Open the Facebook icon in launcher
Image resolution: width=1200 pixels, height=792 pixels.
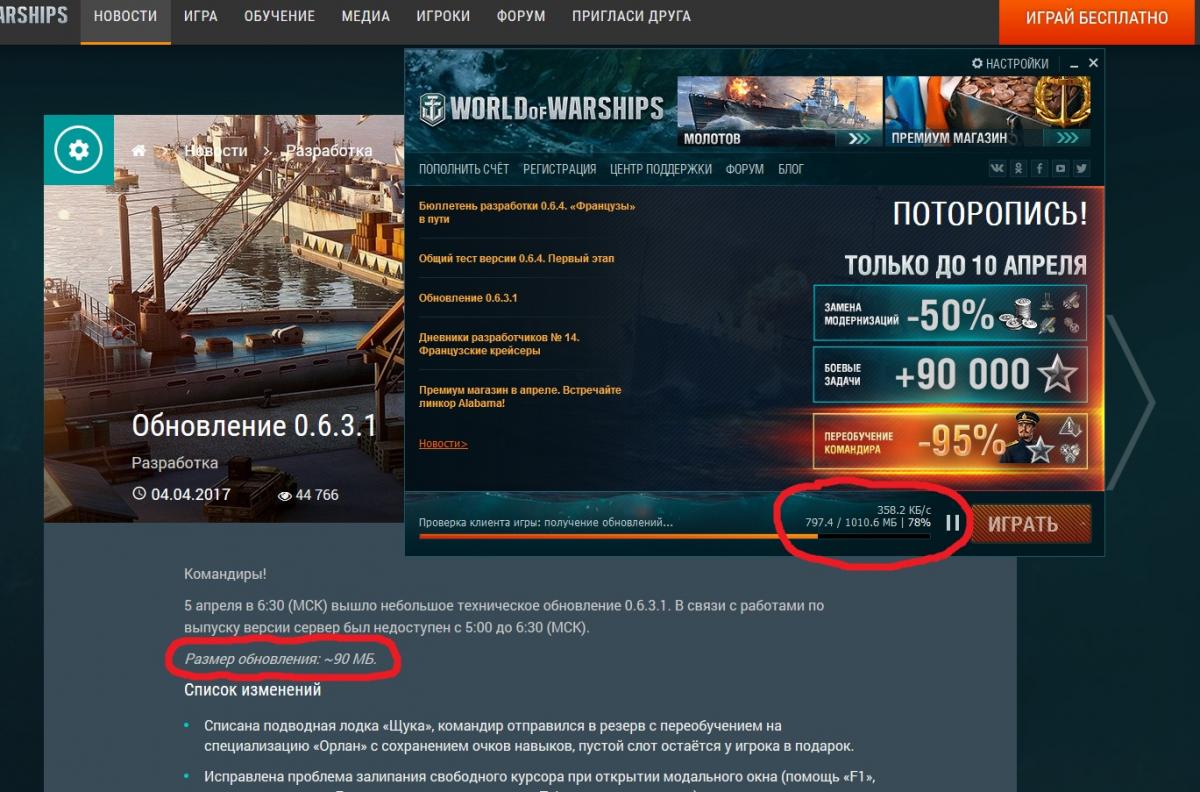coord(1040,169)
